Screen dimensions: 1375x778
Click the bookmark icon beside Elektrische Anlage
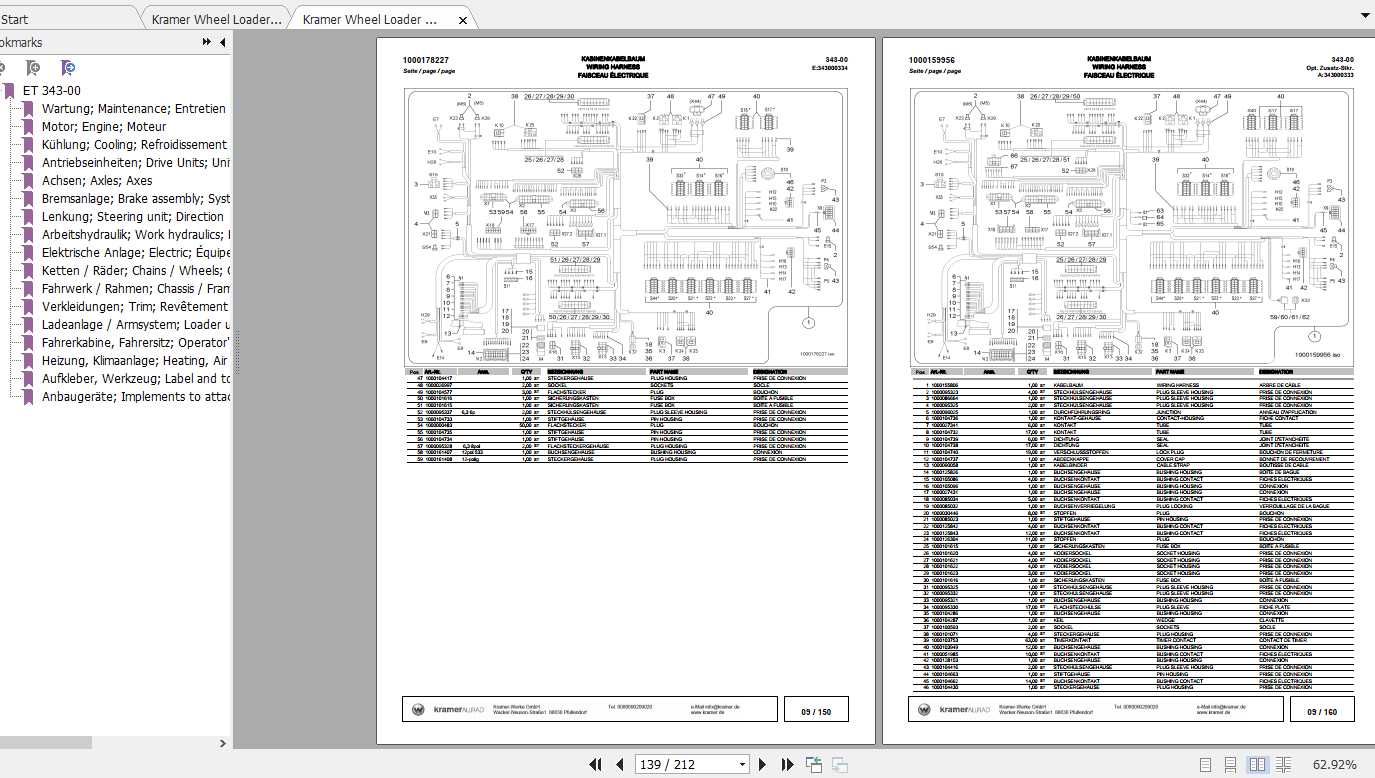click(29, 253)
